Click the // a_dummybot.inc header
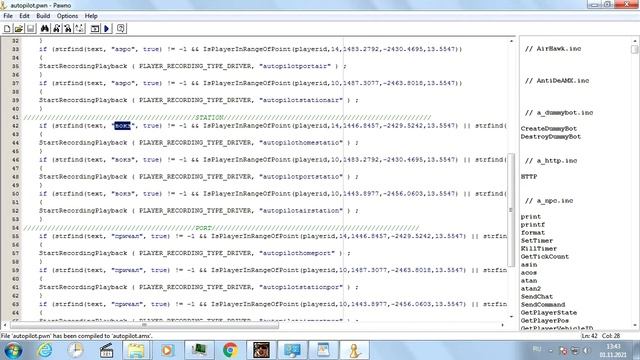640x360 pixels. pyautogui.click(x=559, y=113)
